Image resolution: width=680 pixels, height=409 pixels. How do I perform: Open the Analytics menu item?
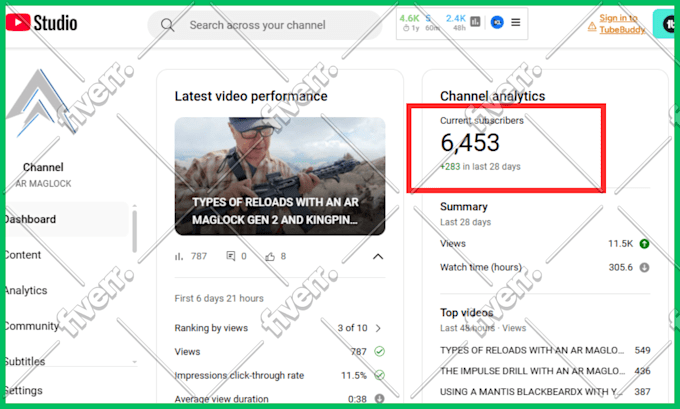click(26, 290)
